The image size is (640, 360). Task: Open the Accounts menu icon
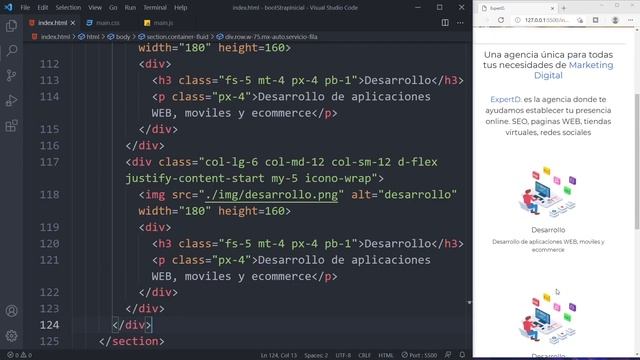pyautogui.click(x=11, y=311)
